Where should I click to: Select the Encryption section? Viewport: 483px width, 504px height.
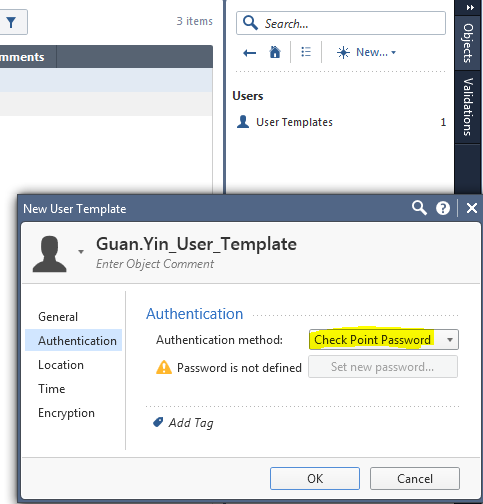[x=66, y=413]
